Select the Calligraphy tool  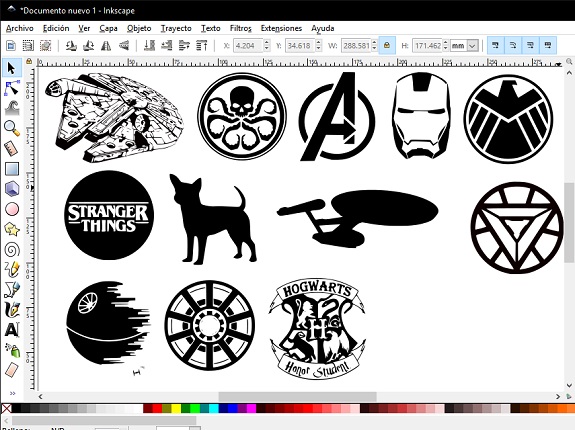click(11, 310)
